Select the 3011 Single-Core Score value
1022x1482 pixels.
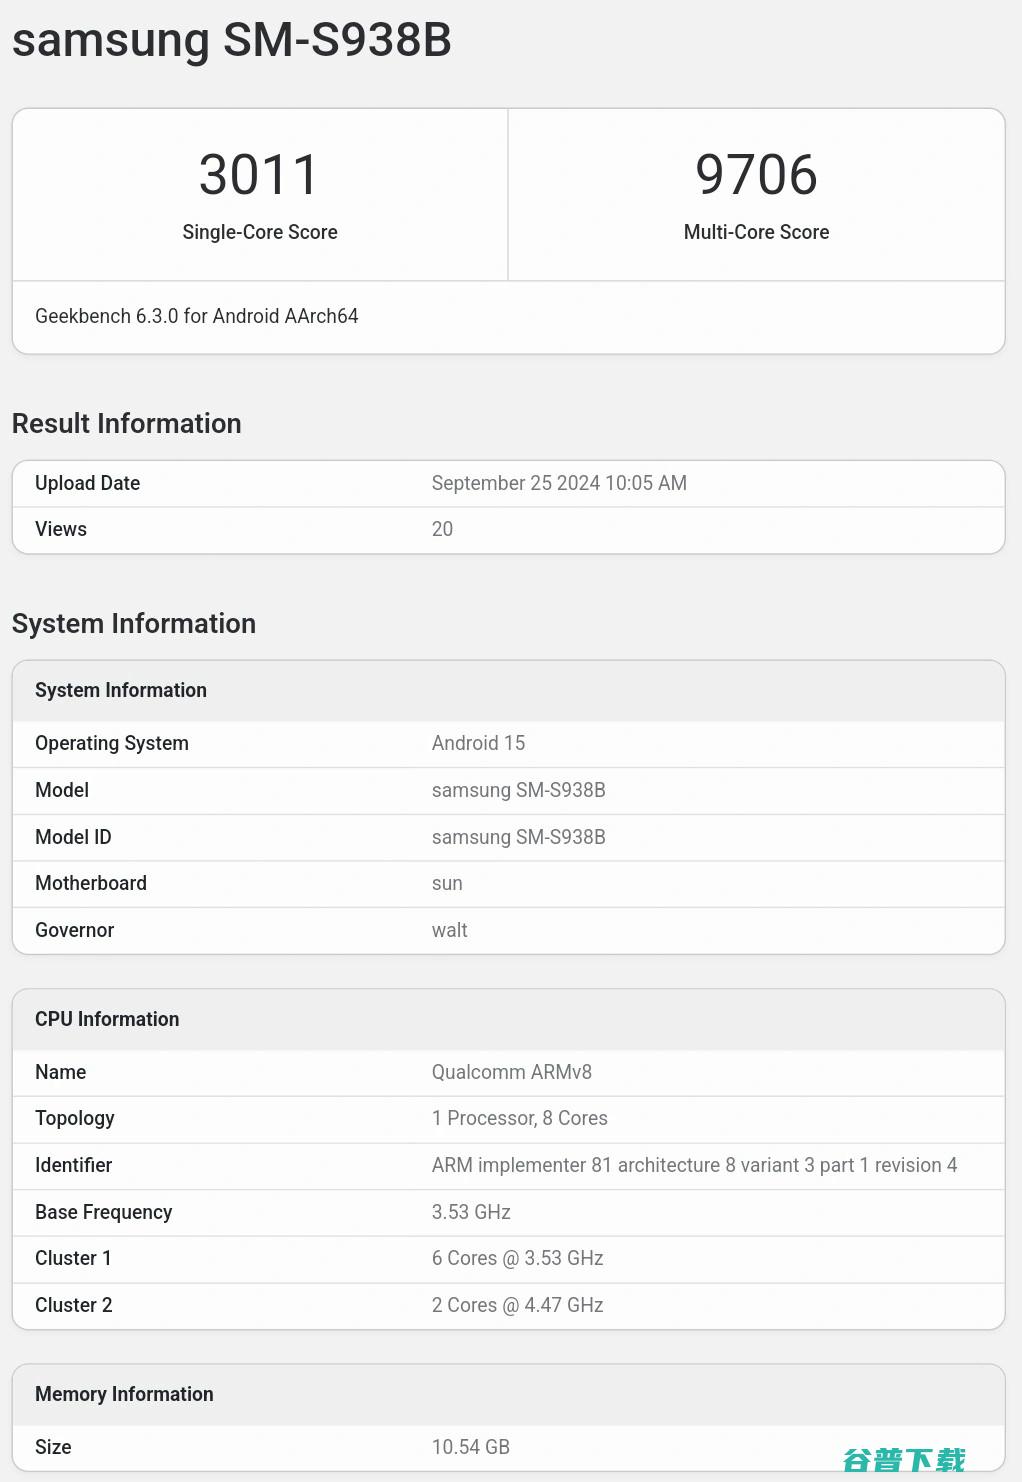tap(259, 175)
